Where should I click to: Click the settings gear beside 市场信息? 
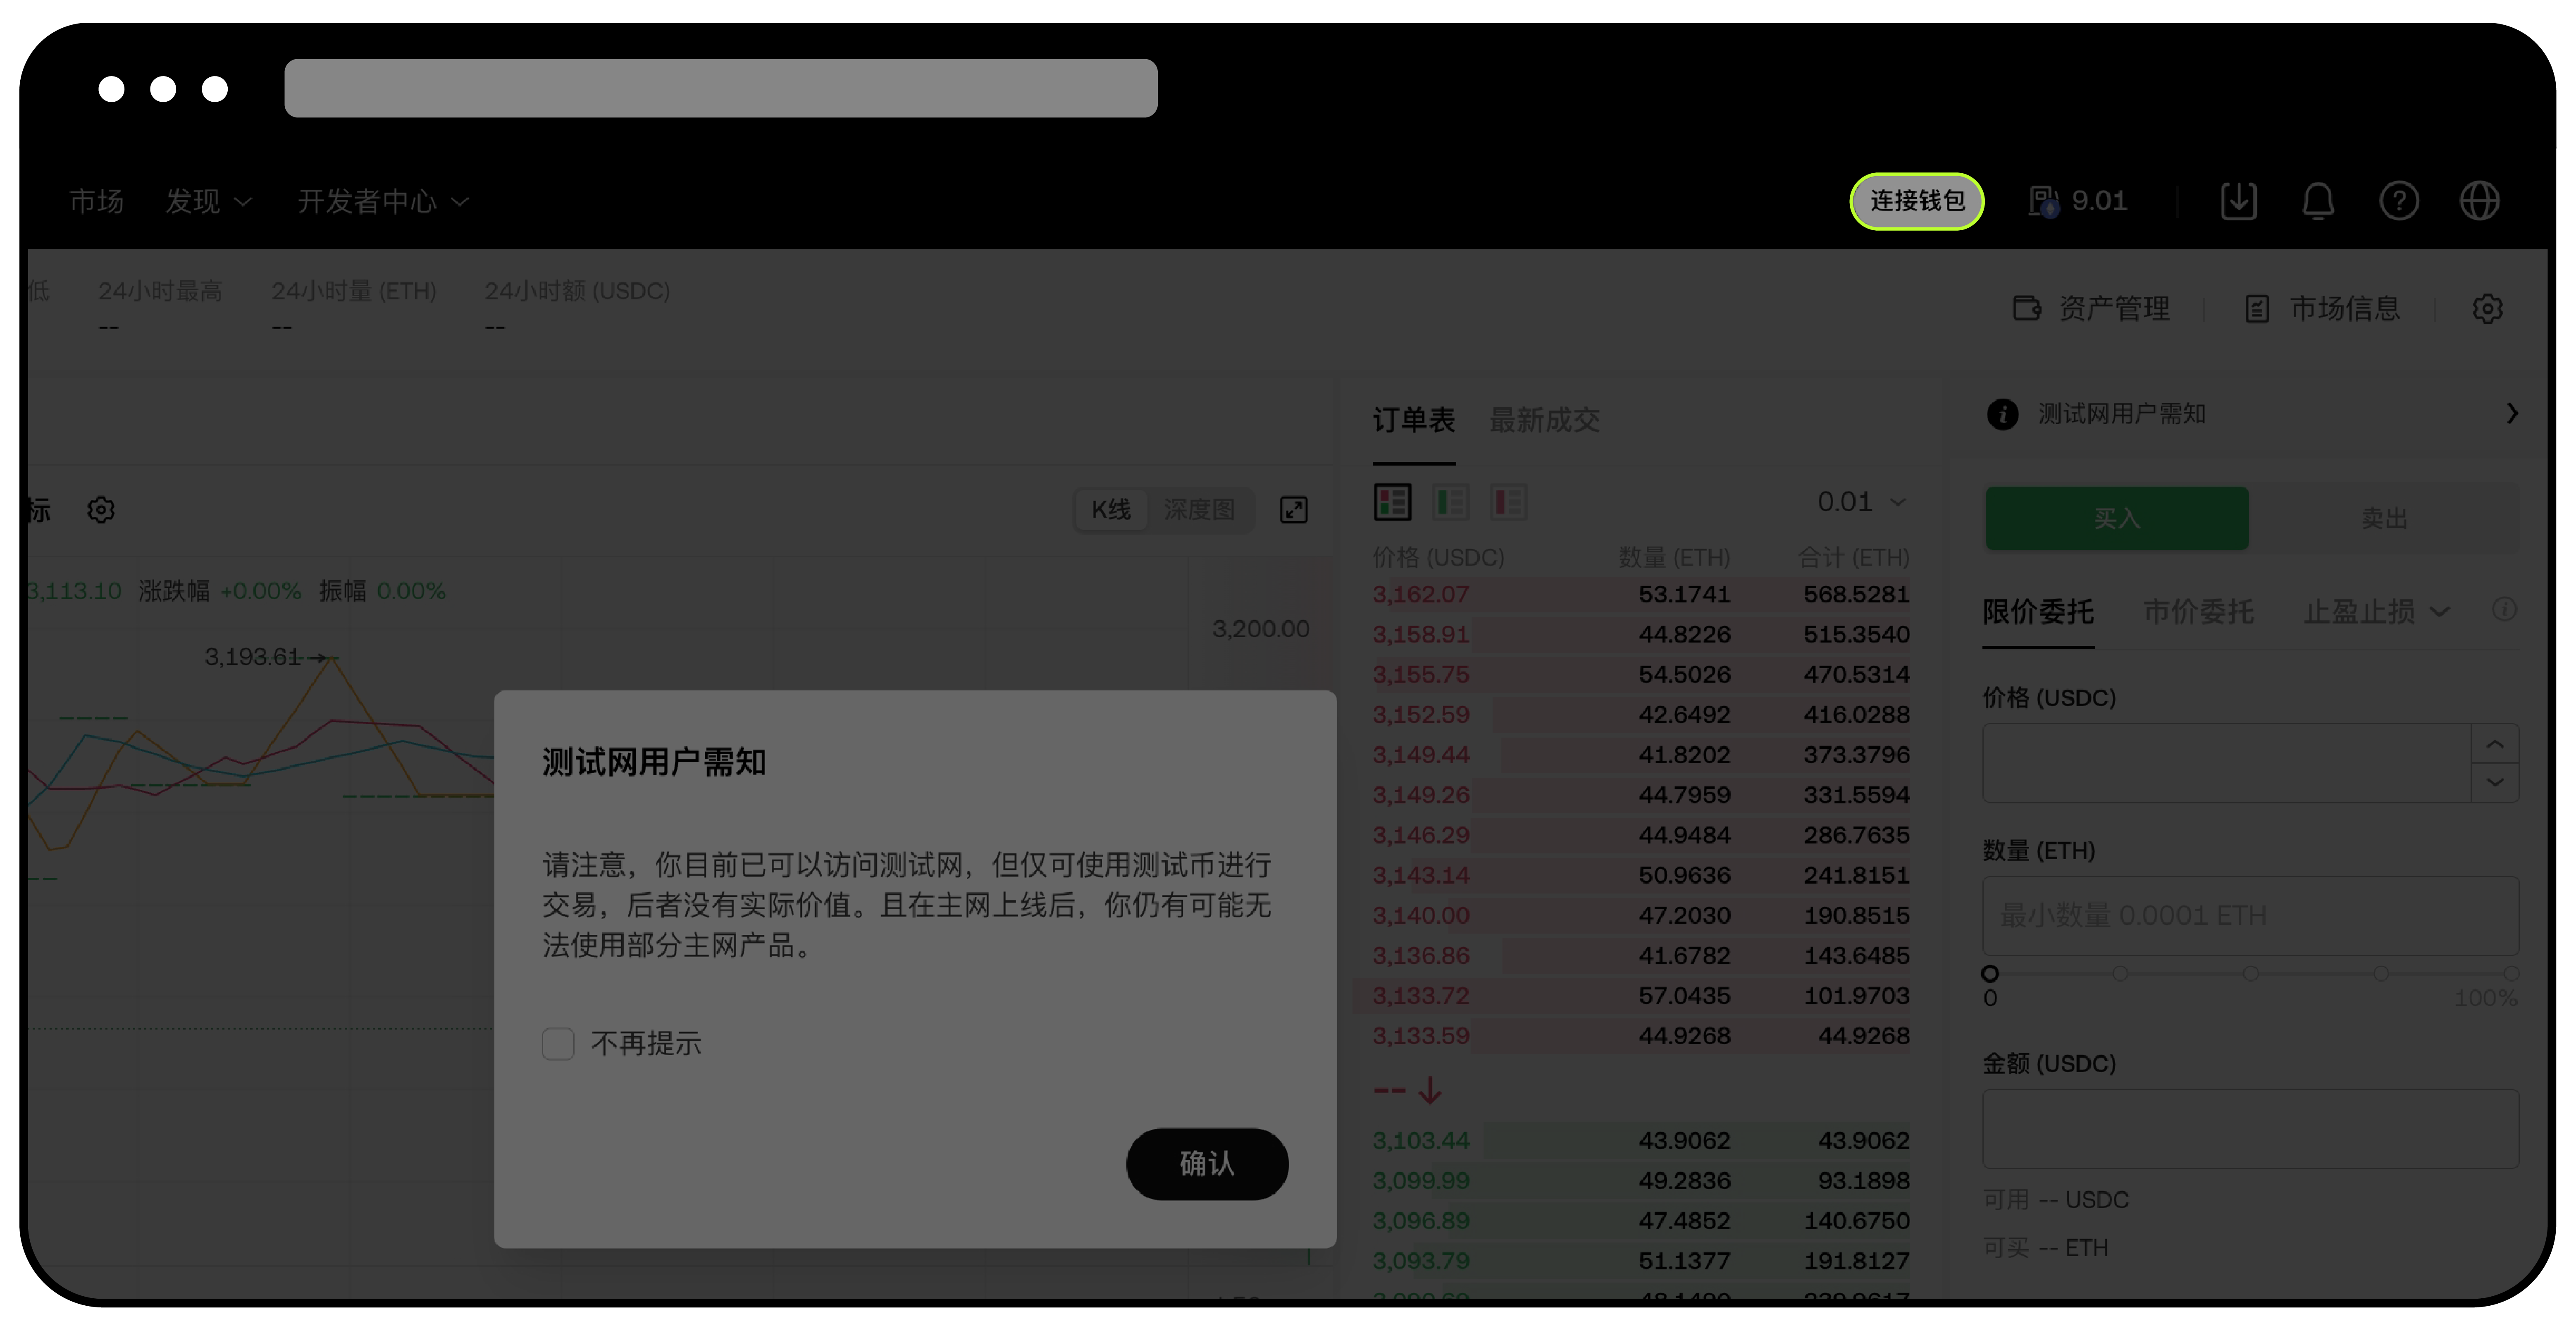pos(2487,308)
